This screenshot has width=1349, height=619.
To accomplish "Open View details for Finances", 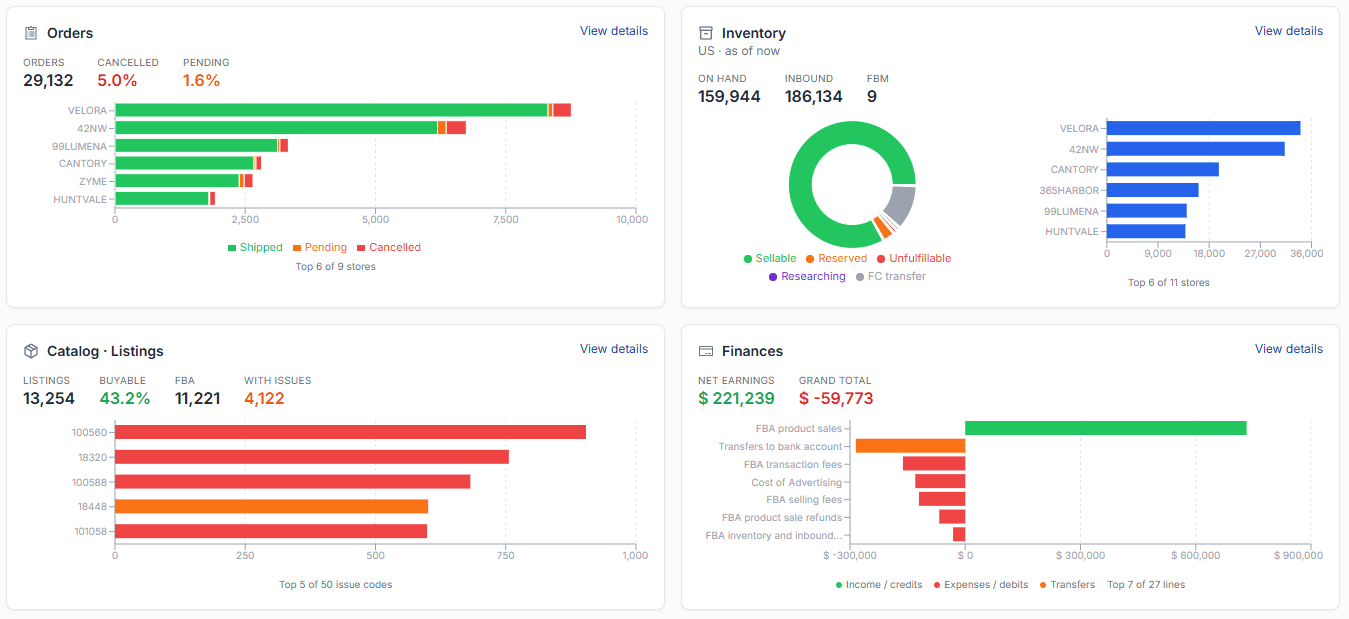I will (x=1289, y=349).
